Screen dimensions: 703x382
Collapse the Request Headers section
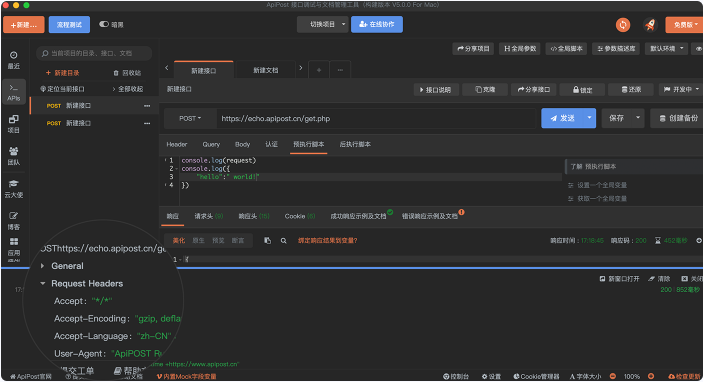[43, 283]
